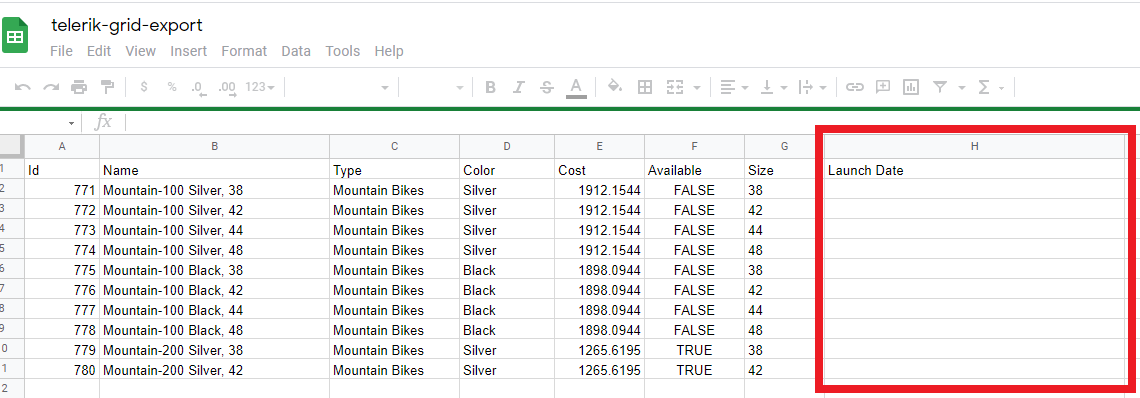Decrease decimal places
The height and width of the screenshot is (398, 1140).
tap(198, 88)
